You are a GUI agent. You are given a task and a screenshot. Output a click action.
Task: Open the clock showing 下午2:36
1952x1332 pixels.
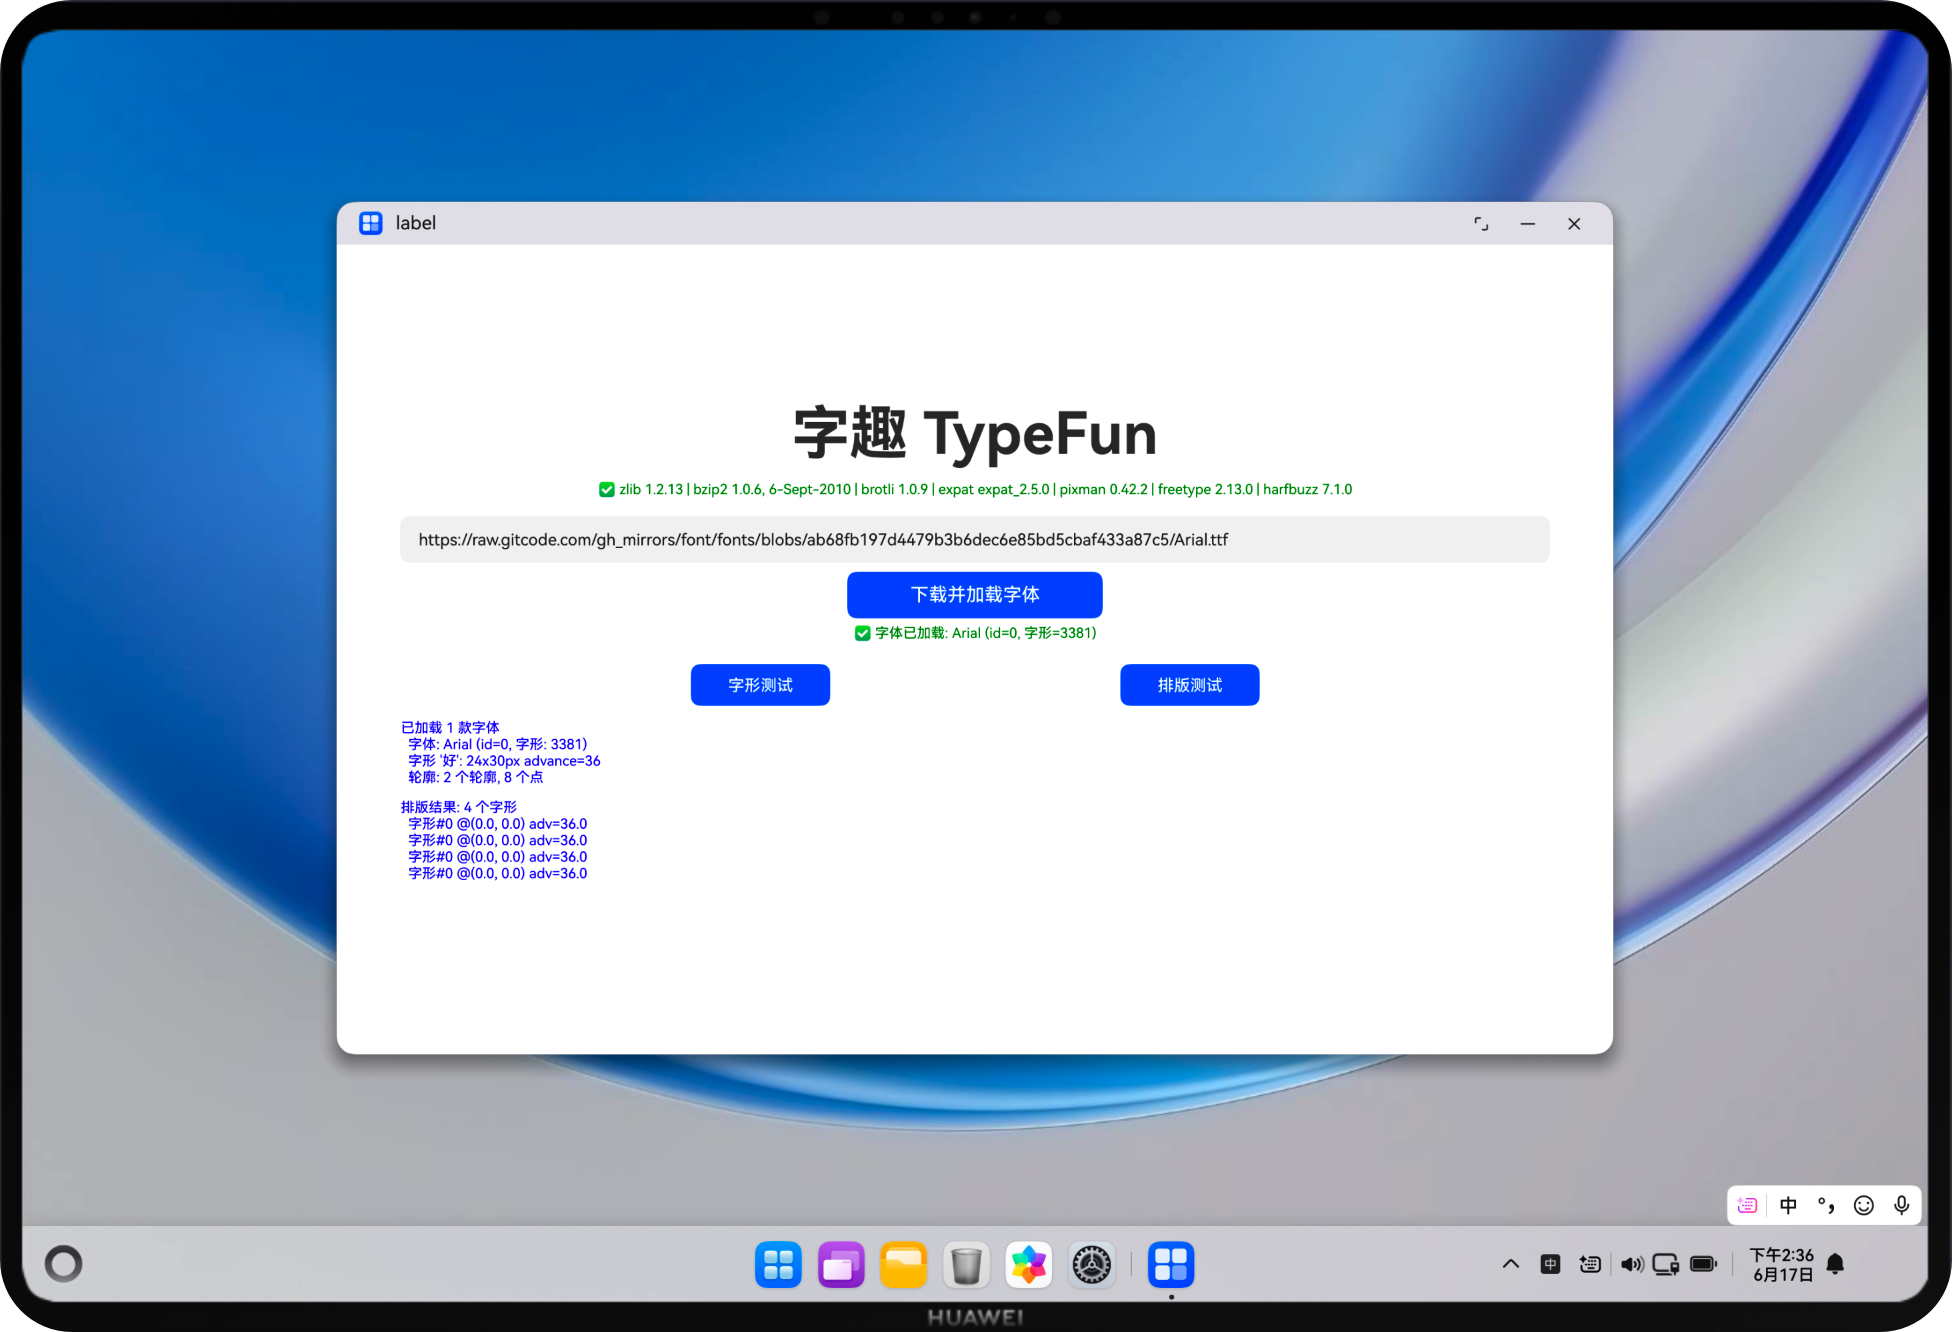1782,1265
